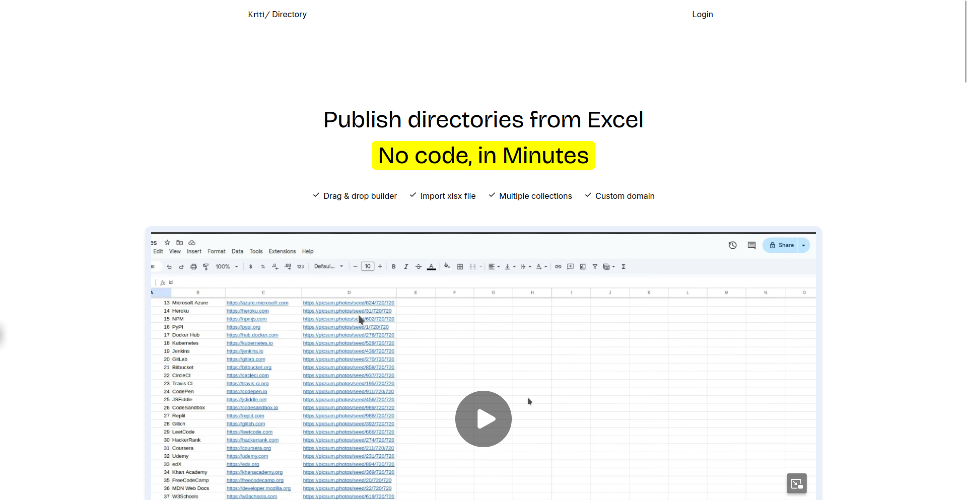
Task: Click the font size field showing 10
Action: tap(368, 267)
